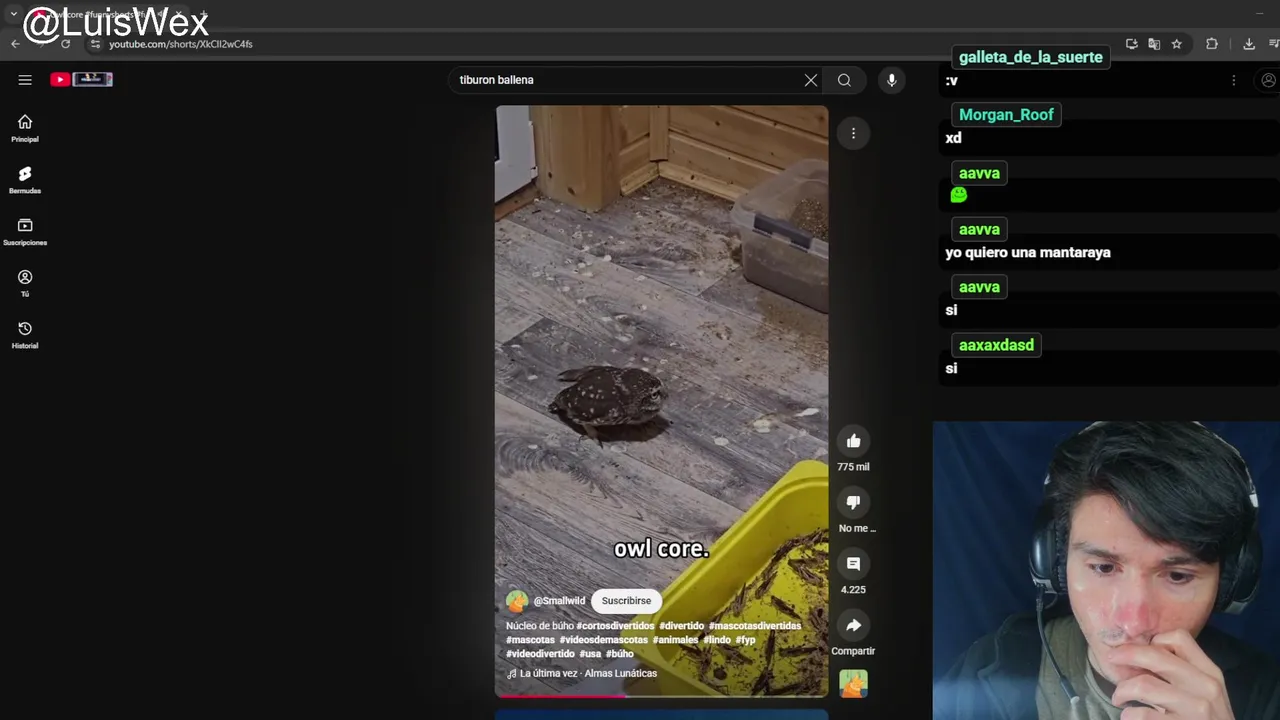This screenshot has height=720, width=1280.
Task: Open Suscripciones in the sidebar
Action: 25,232
